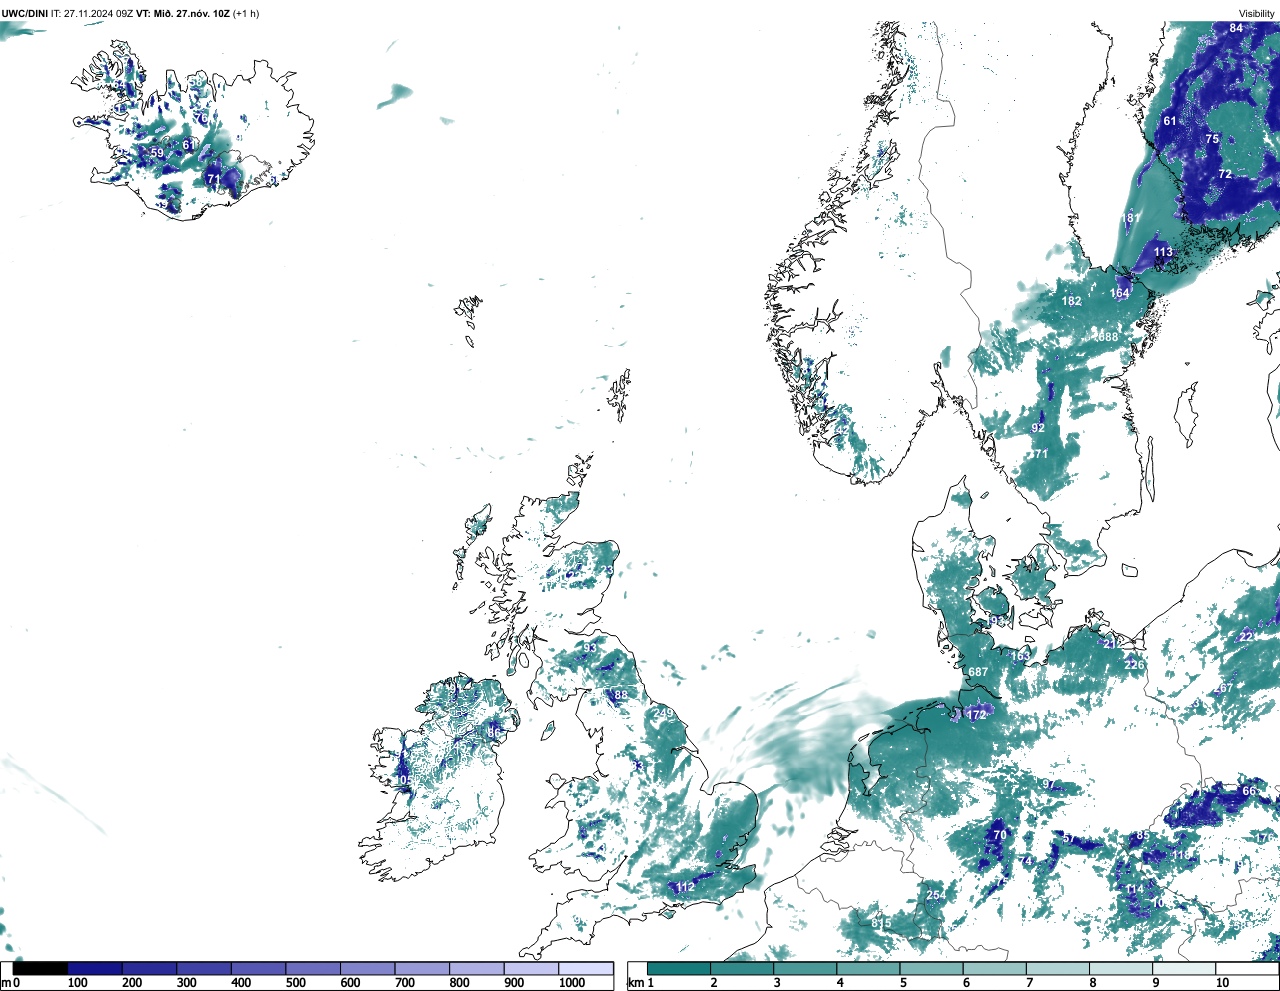Click the initial time '27.11.2024 09Z'
Screen dimensions: 1280x991
click(99, 13)
